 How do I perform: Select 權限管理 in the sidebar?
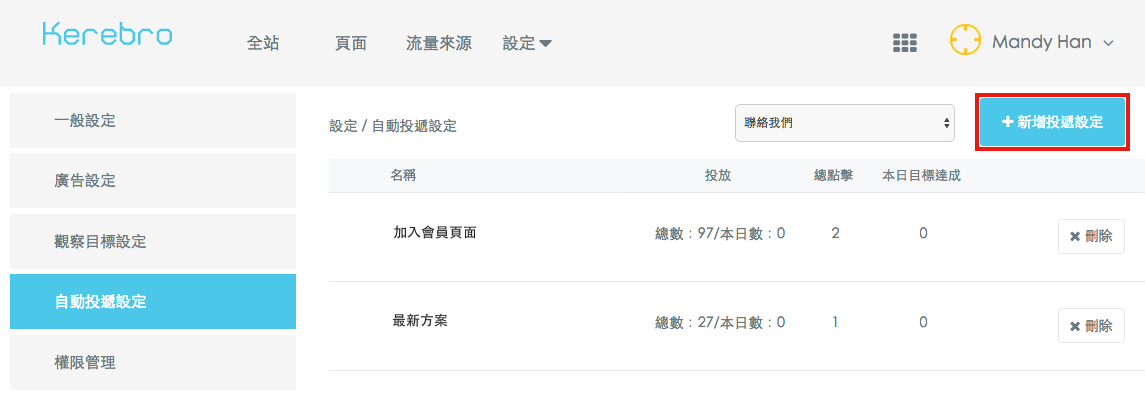(153, 362)
